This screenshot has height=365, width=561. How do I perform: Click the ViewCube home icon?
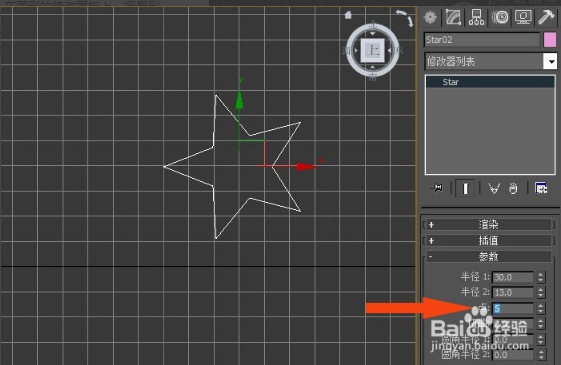(348, 15)
